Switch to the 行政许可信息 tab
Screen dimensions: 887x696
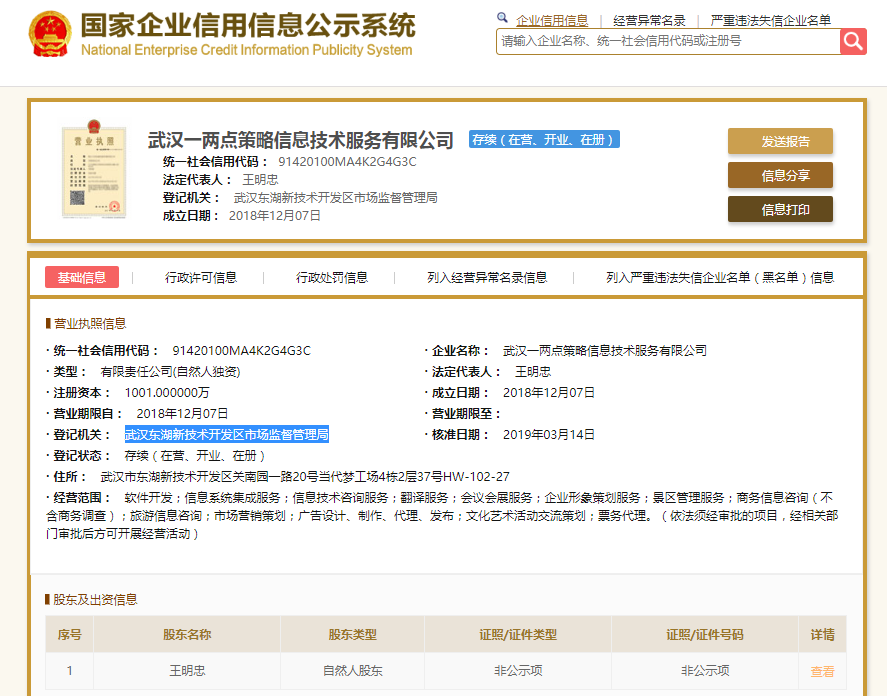201,278
